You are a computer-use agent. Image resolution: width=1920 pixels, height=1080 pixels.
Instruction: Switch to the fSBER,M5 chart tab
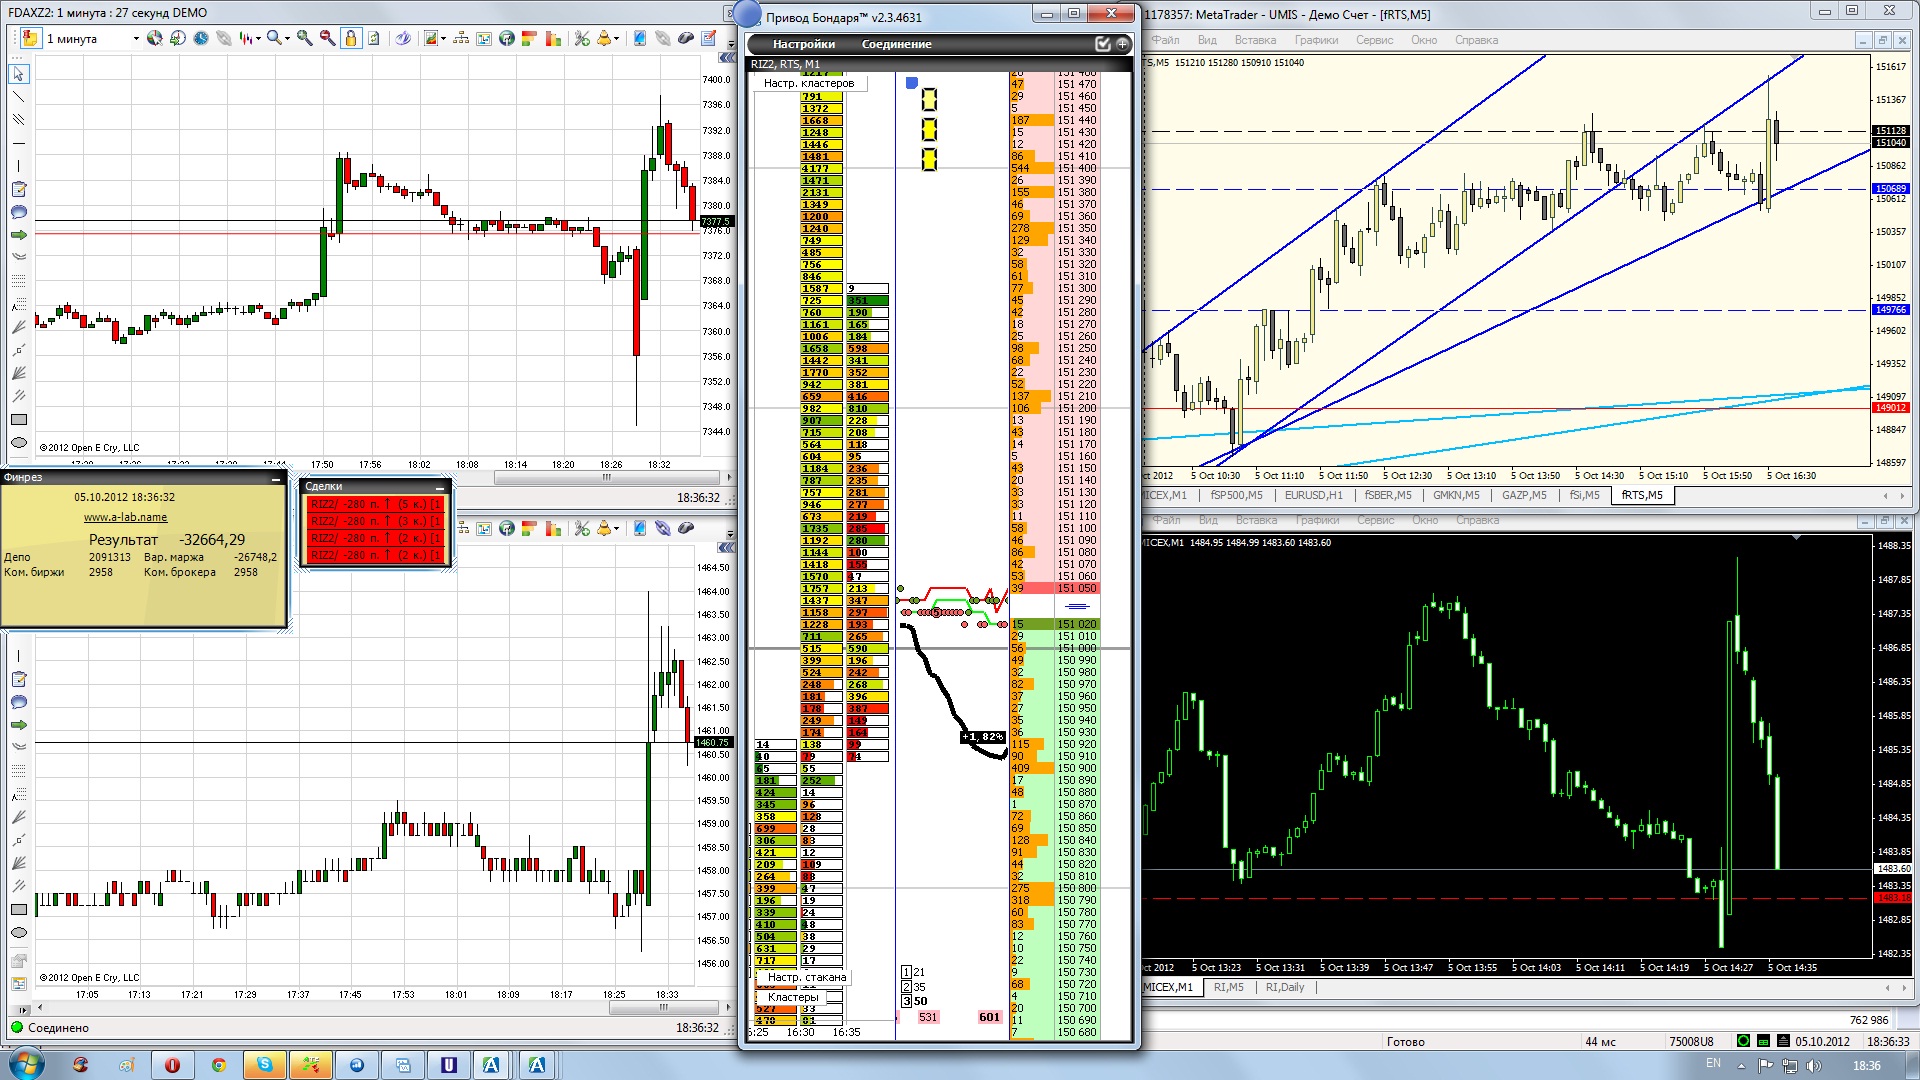pyautogui.click(x=1388, y=495)
